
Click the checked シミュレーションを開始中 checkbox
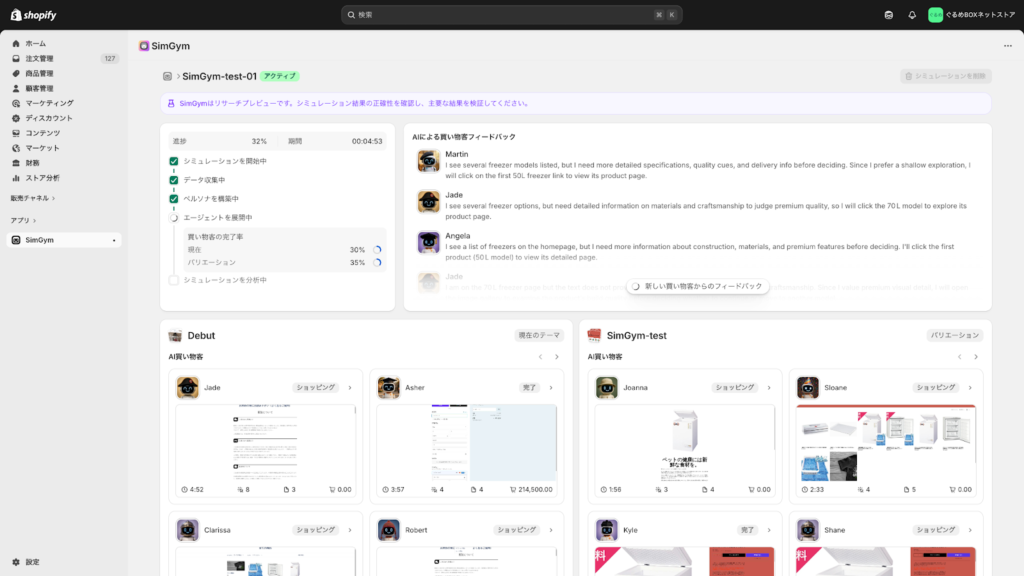(174, 161)
